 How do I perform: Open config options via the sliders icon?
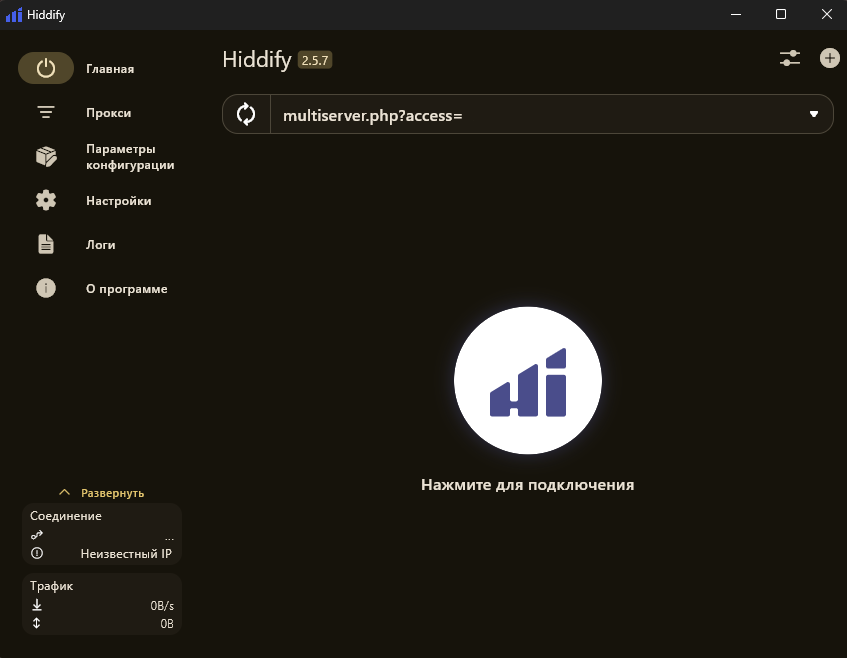[x=789, y=58]
